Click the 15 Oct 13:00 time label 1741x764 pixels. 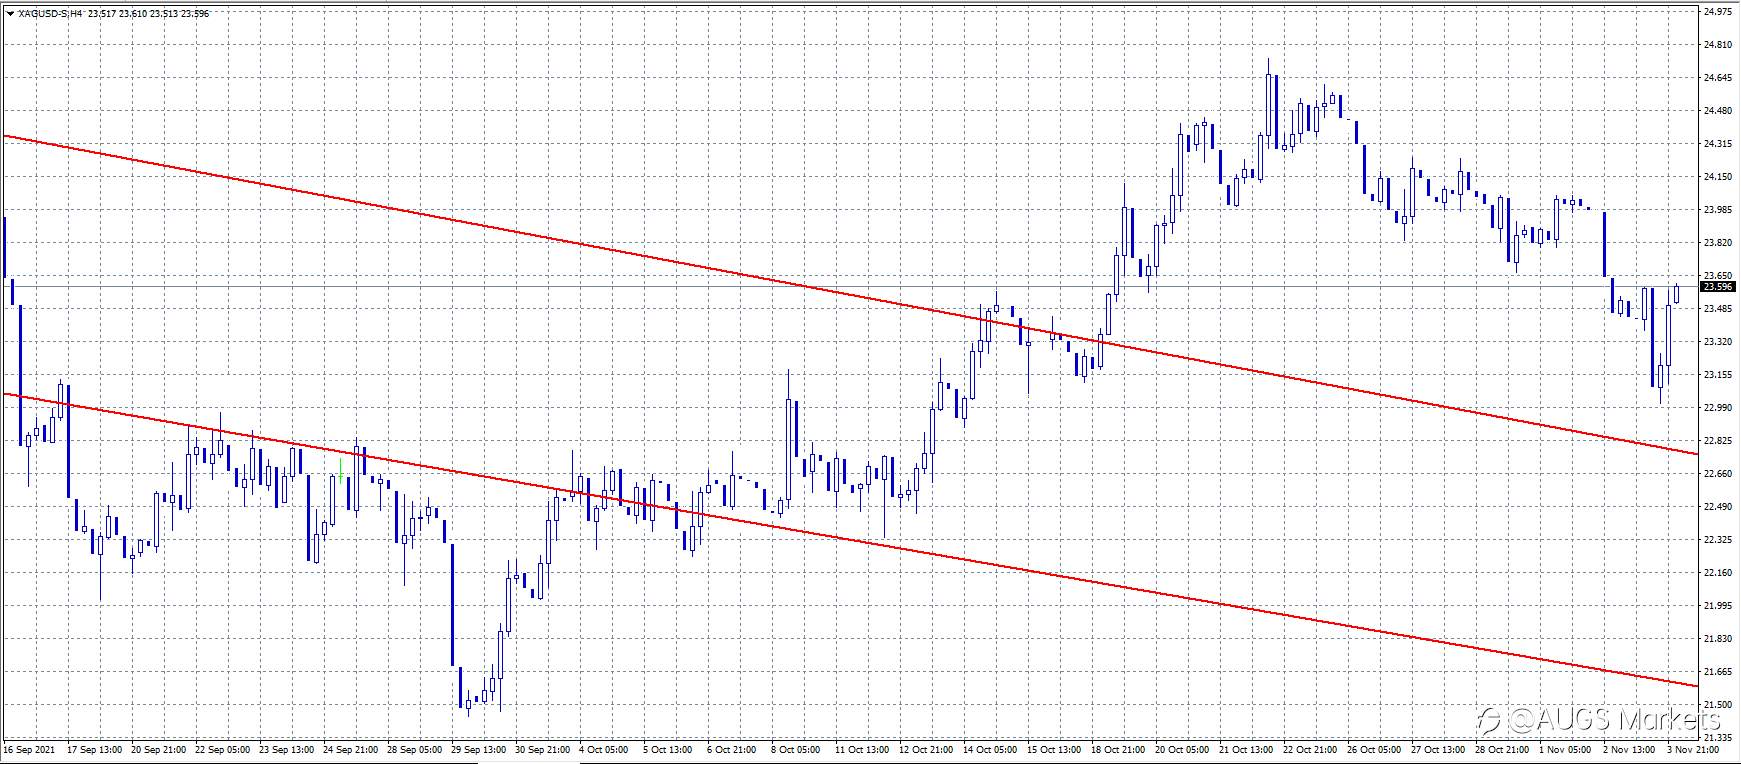pos(1055,749)
